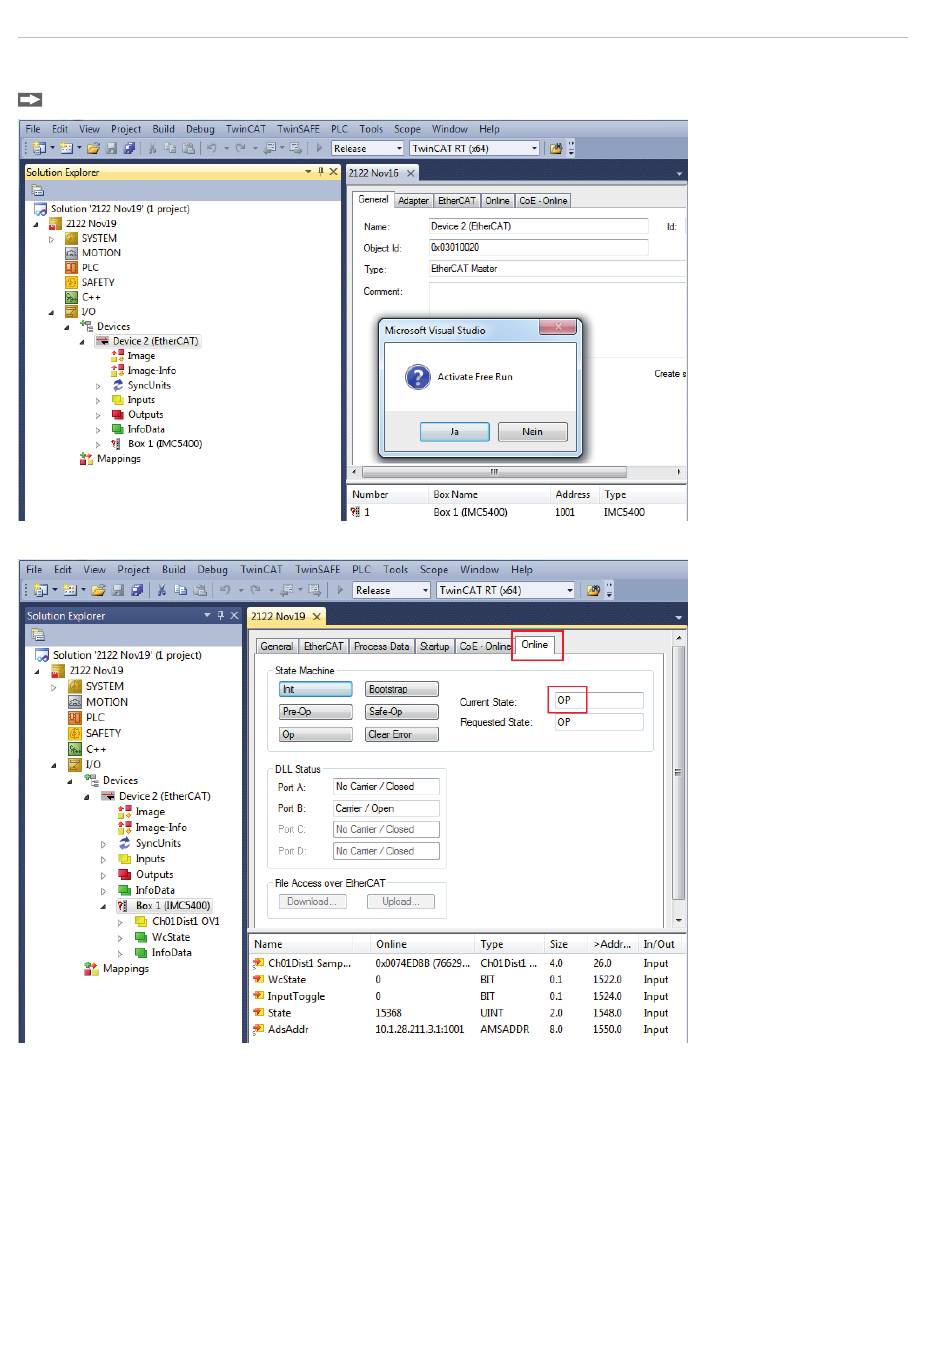The height and width of the screenshot is (1369, 950).
Task: Collapse I/O node in State Machine window tree
Action: pos(54,765)
